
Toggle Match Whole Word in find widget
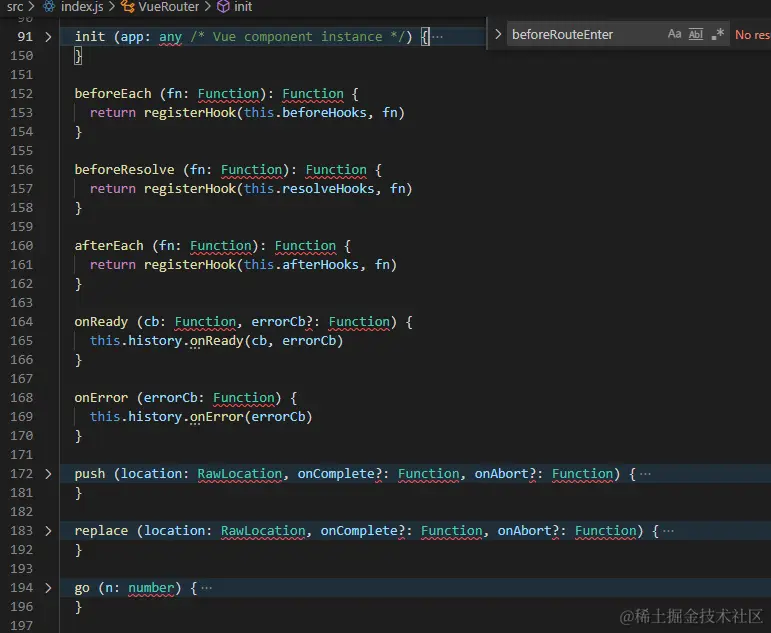click(x=696, y=34)
